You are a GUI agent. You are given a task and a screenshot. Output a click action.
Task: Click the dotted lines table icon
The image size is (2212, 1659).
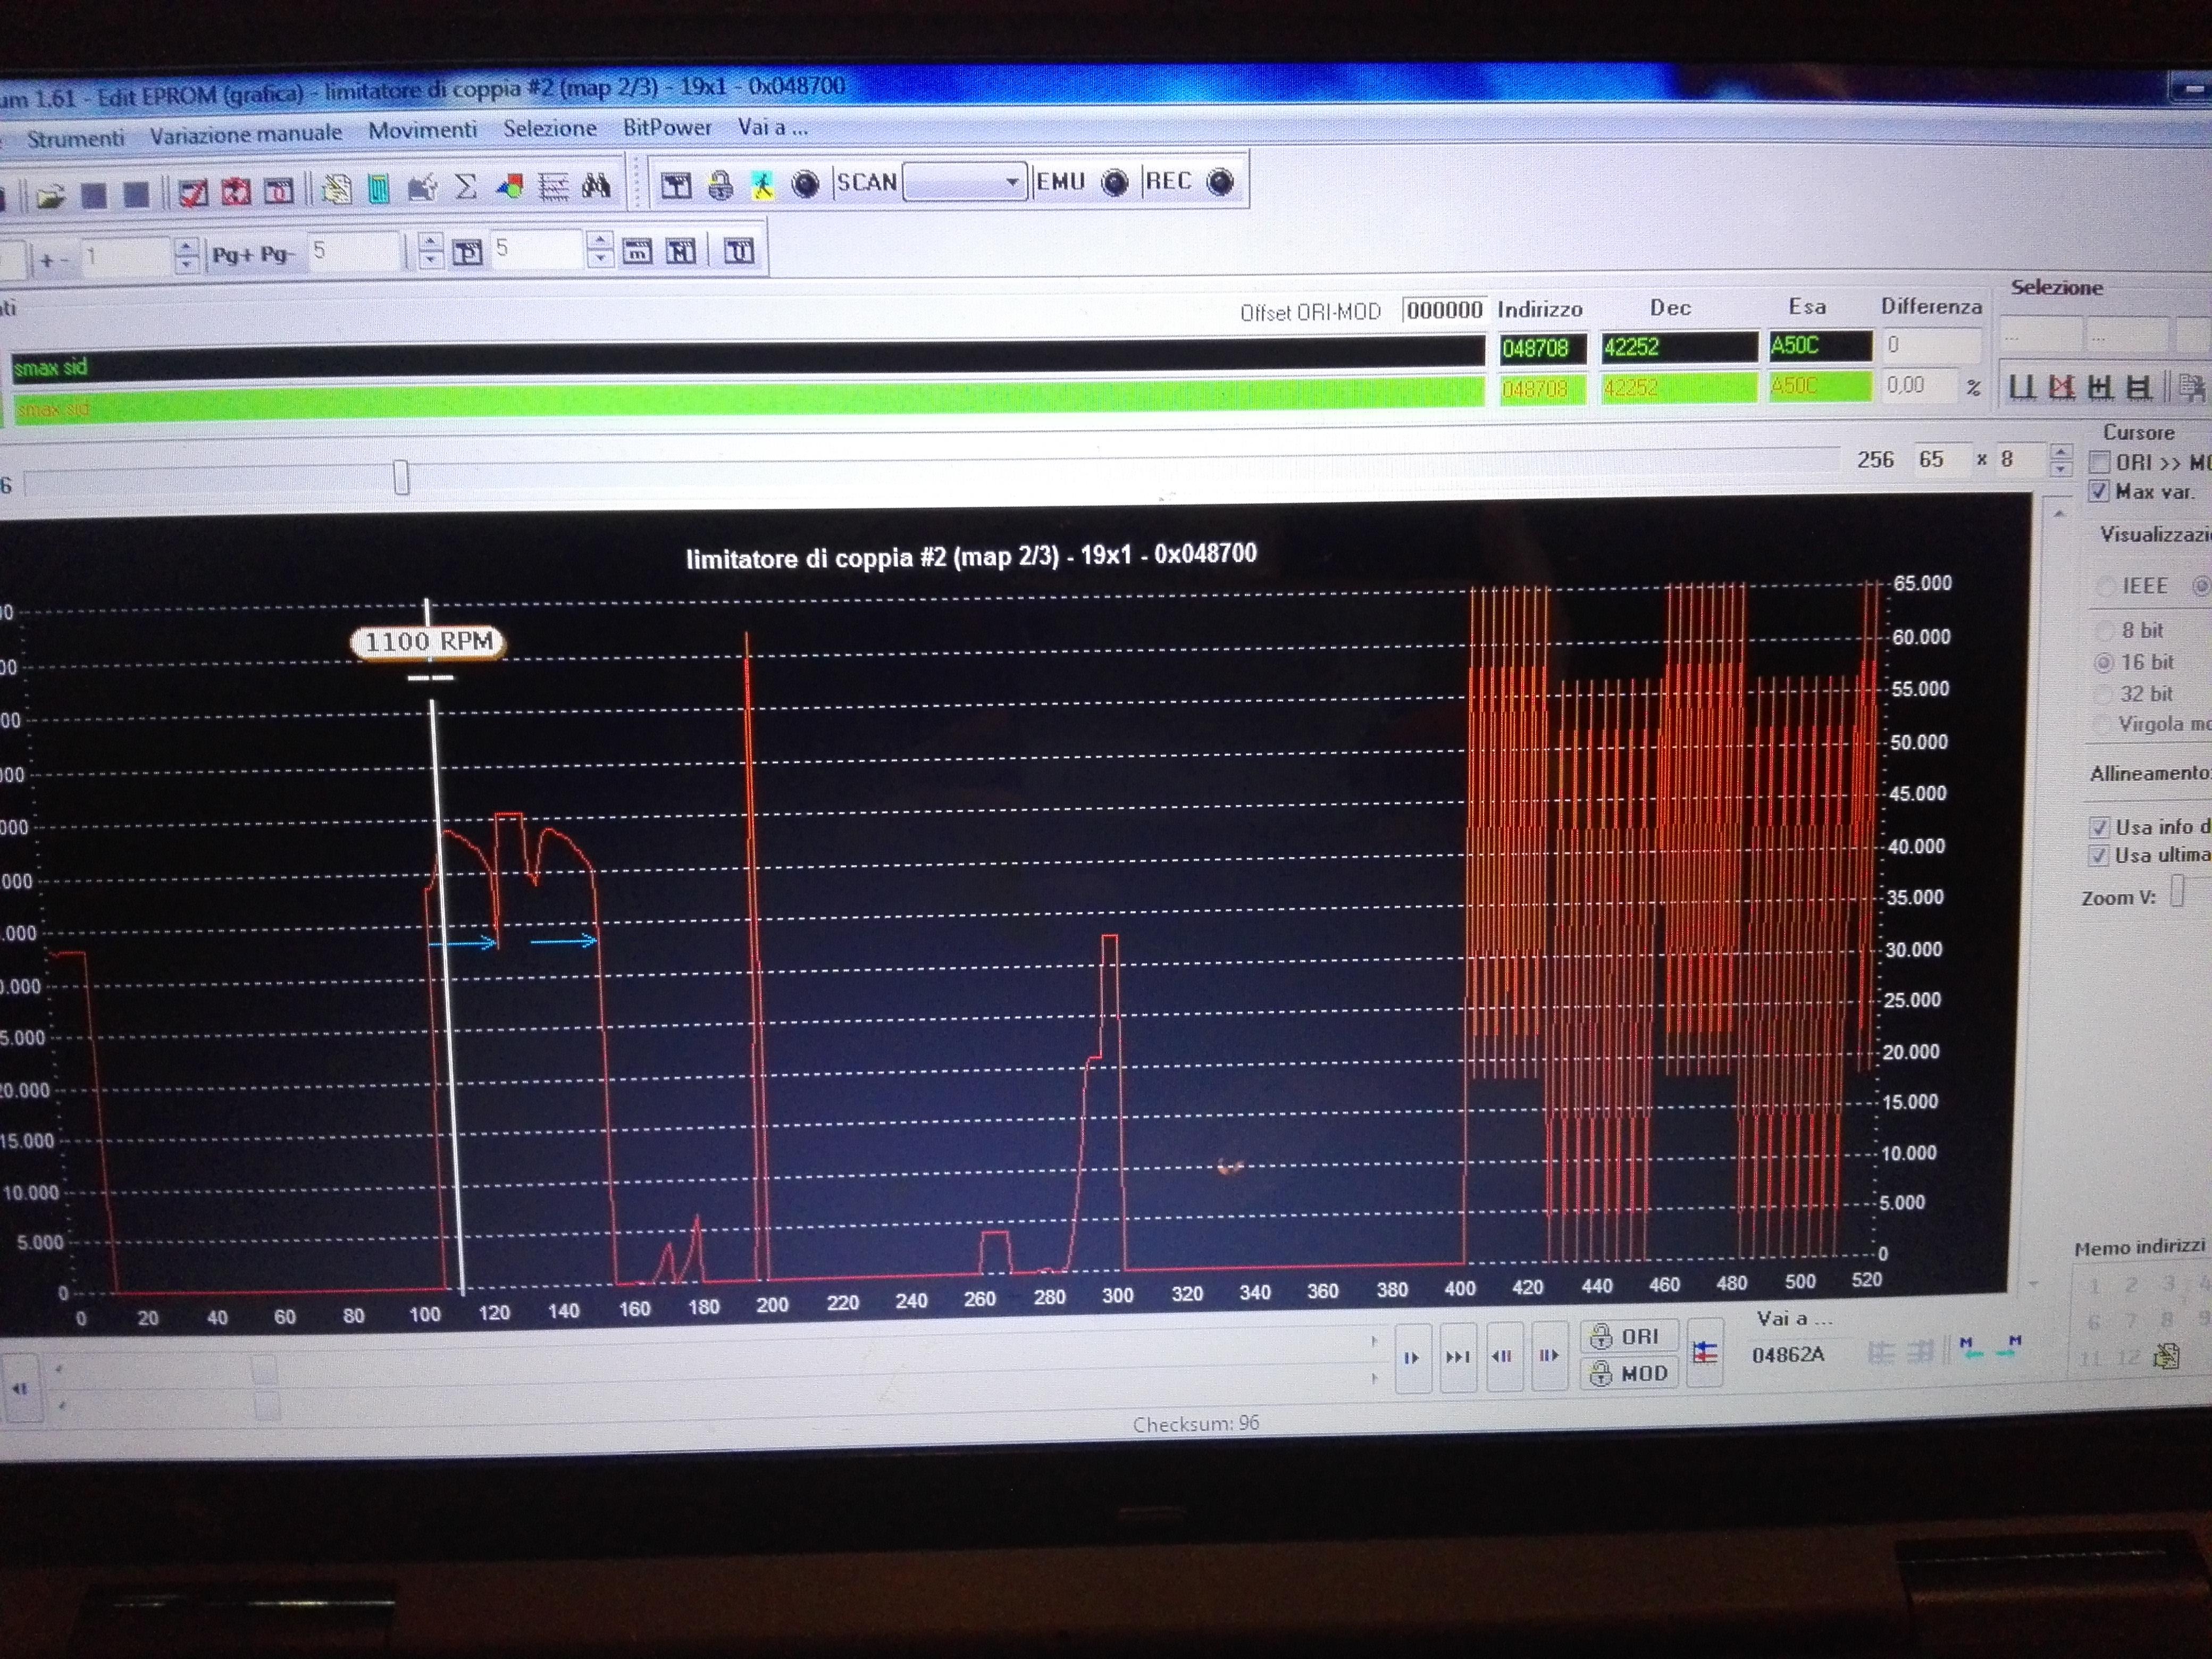click(x=553, y=186)
